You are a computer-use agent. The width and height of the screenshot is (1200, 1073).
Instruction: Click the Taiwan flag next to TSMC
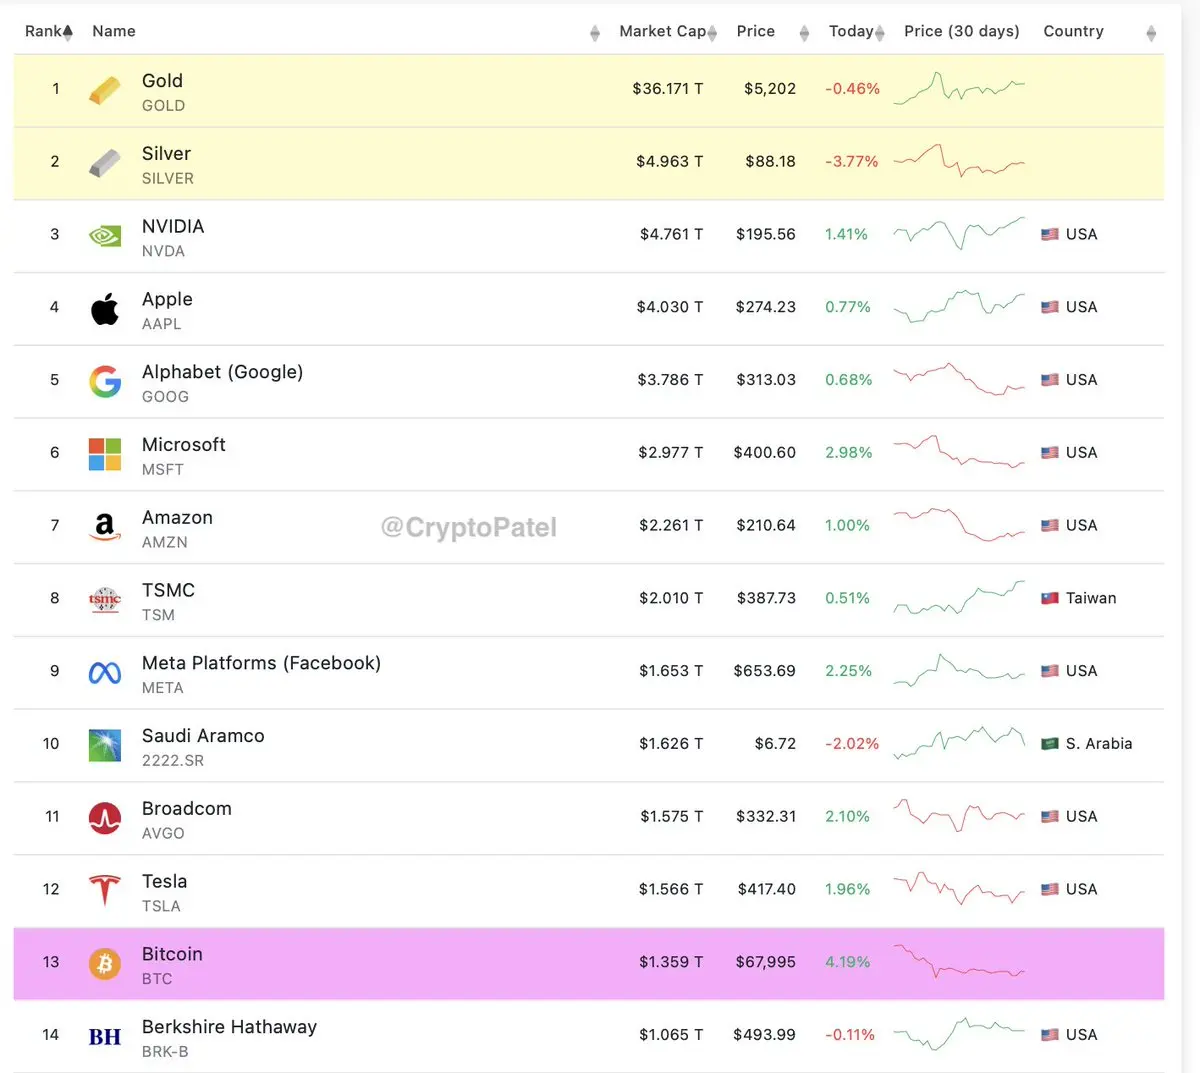coord(1050,598)
